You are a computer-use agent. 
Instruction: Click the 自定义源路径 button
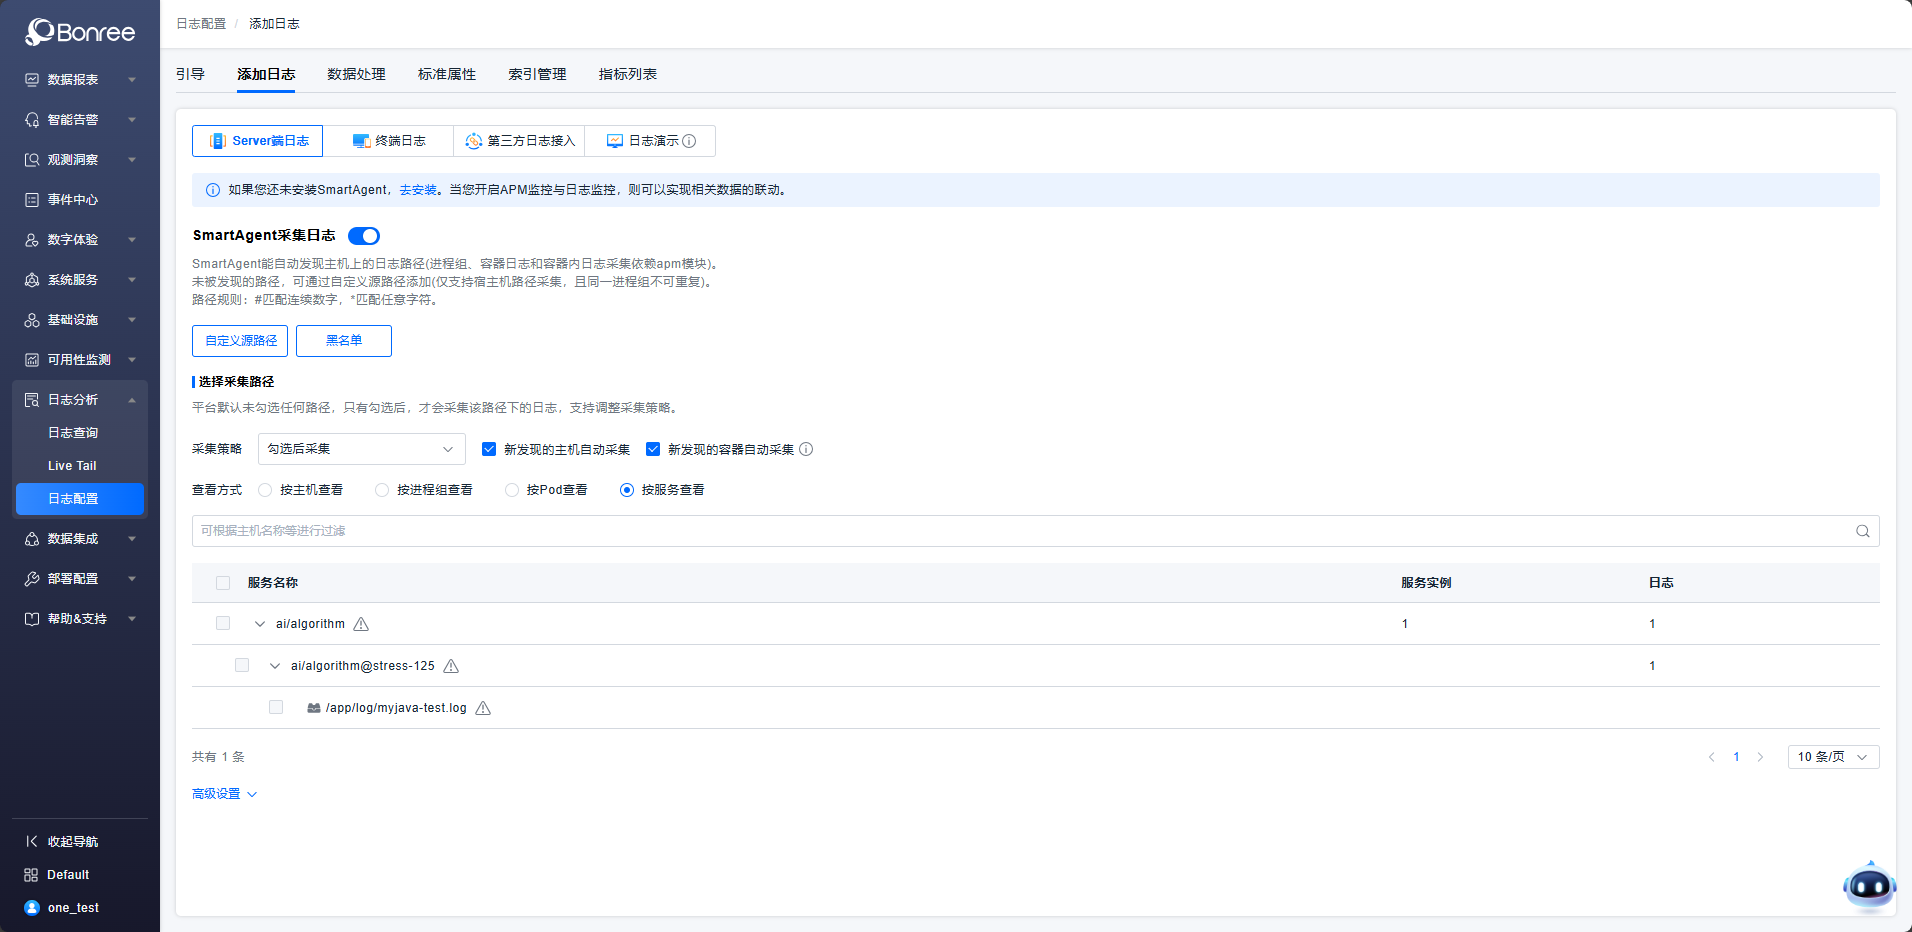click(x=240, y=341)
